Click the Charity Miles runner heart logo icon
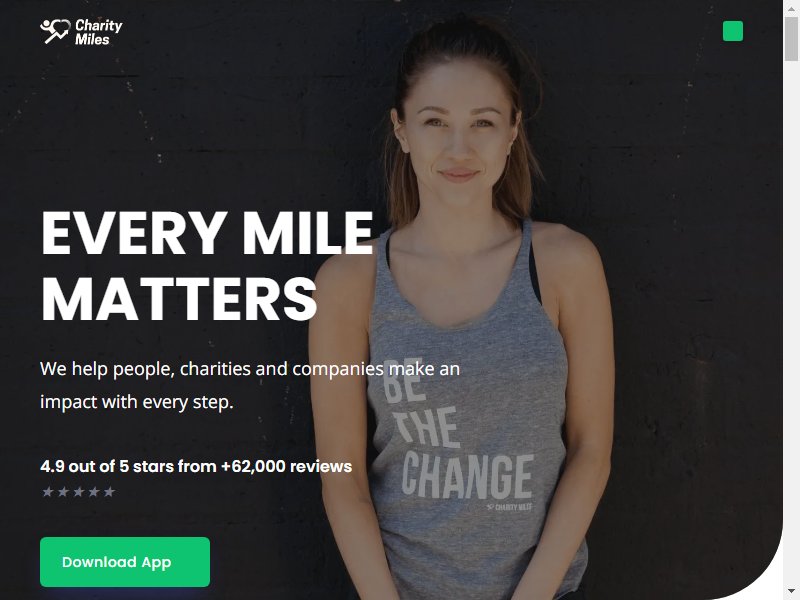The width and height of the screenshot is (800, 600). pos(55,31)
